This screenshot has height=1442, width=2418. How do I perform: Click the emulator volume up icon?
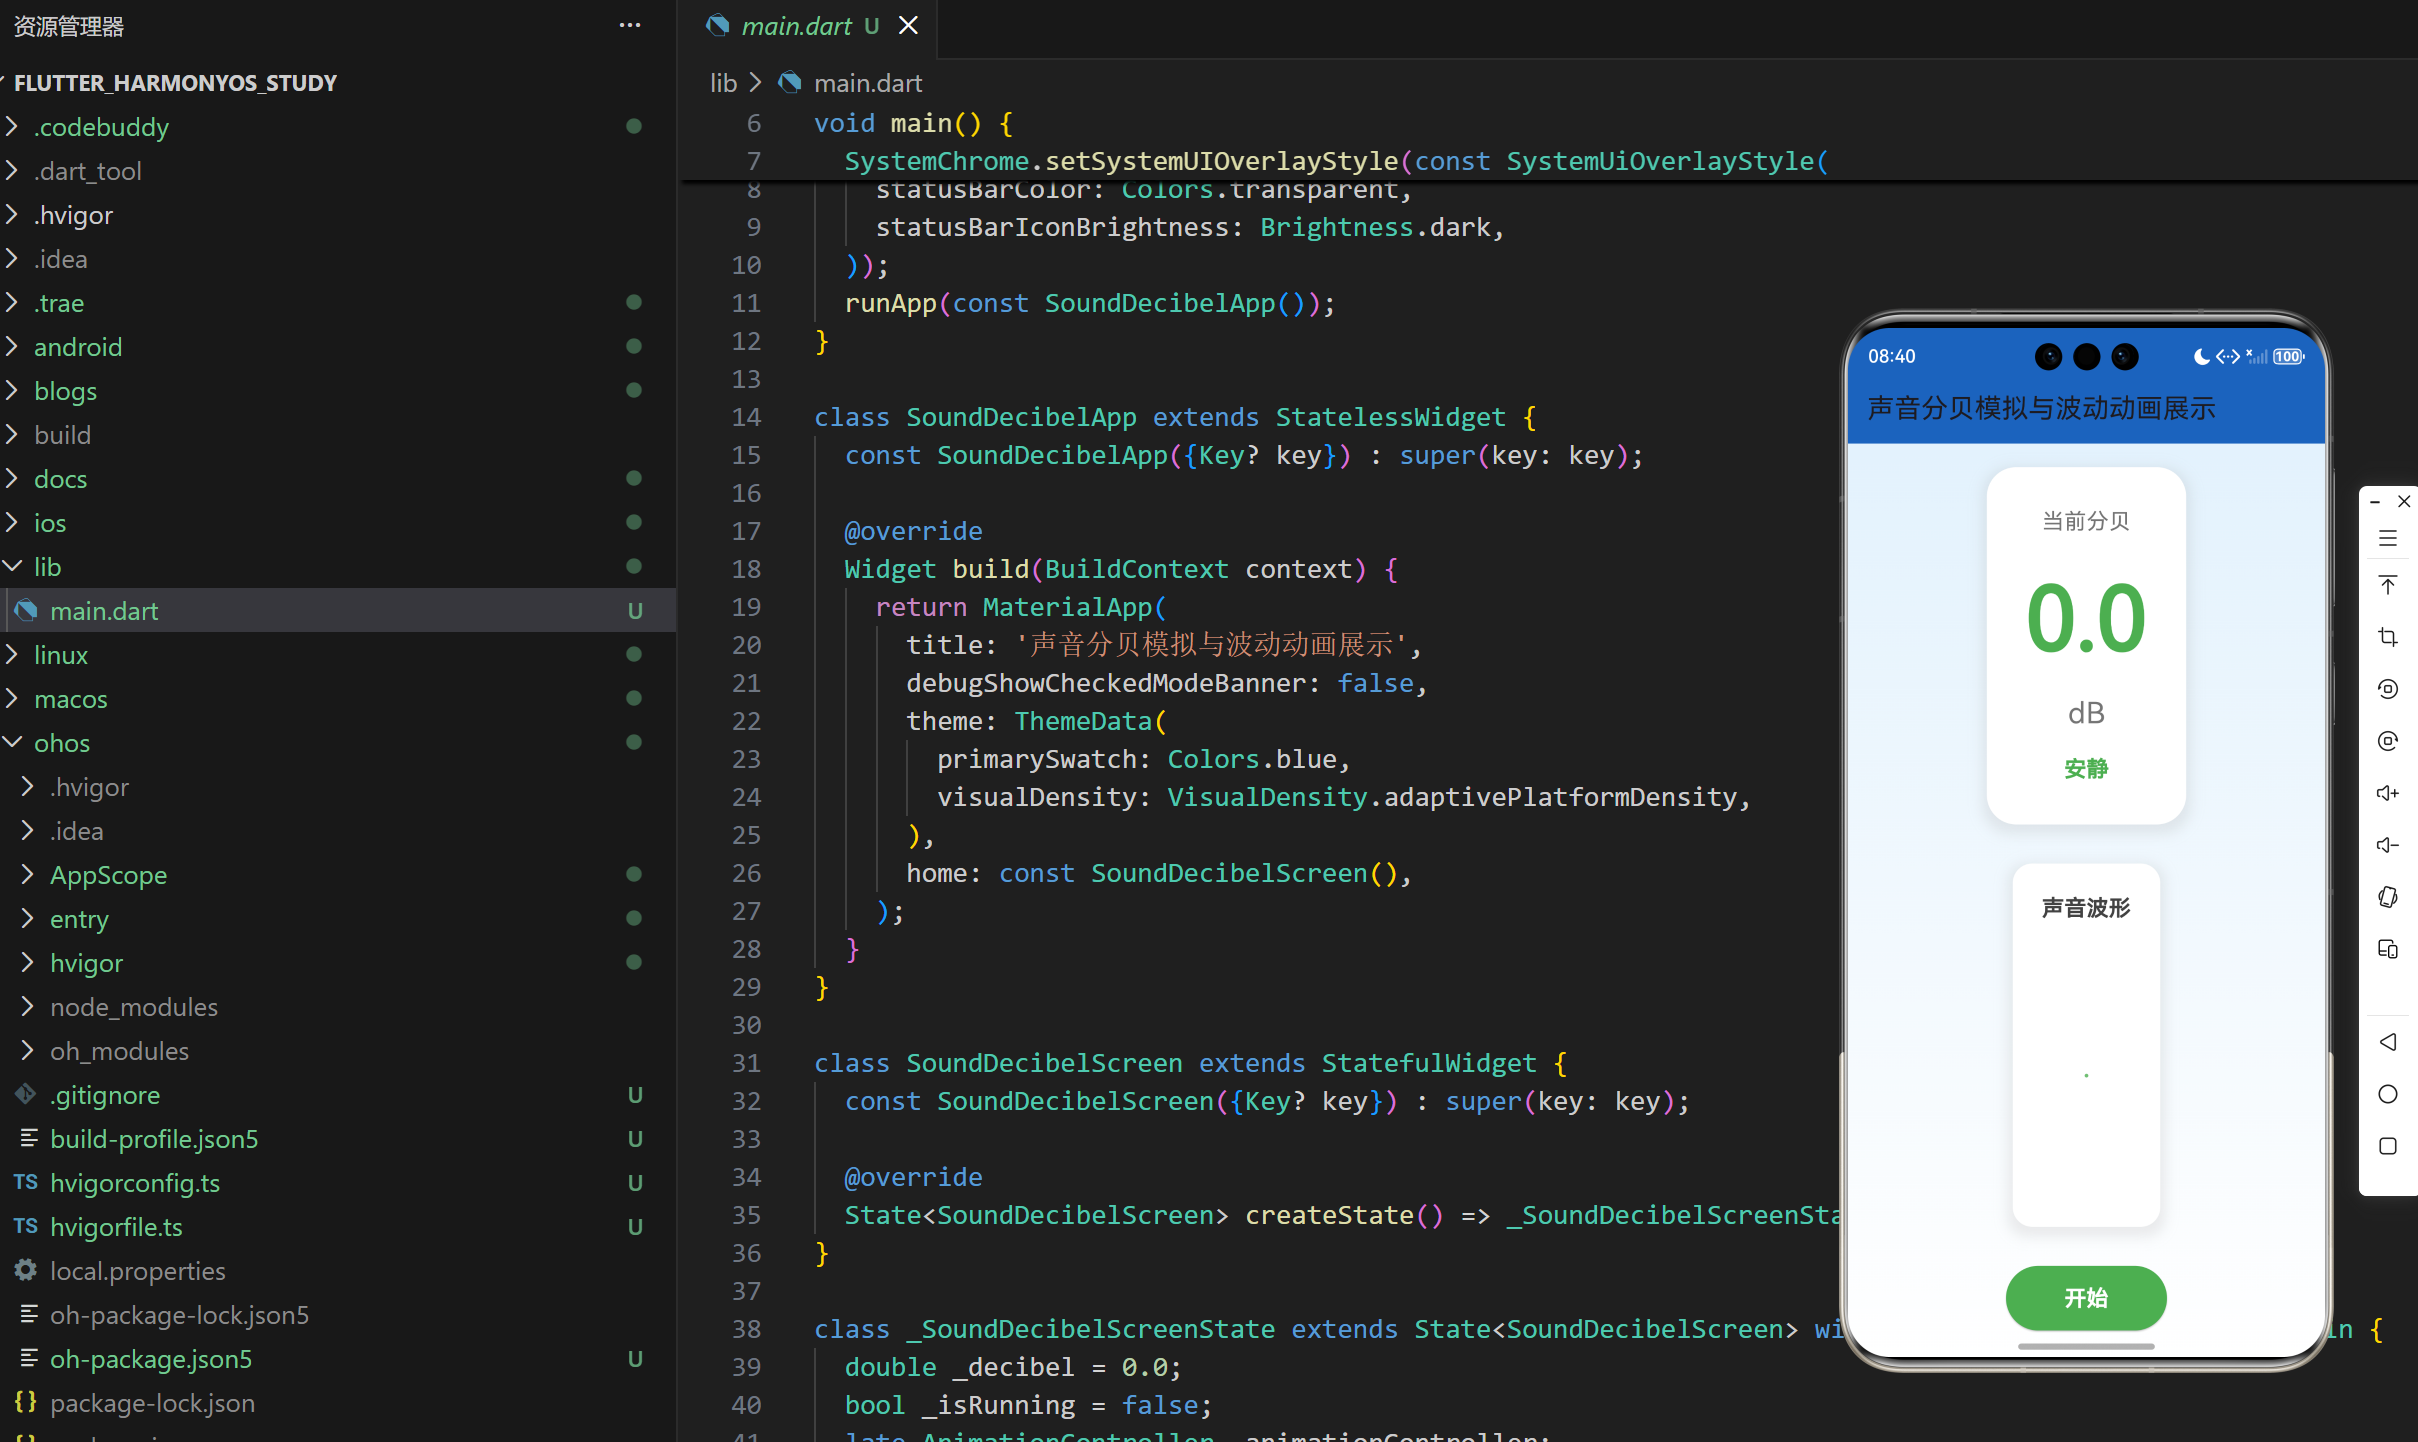pyautogui.click(x=2388, y=793)
